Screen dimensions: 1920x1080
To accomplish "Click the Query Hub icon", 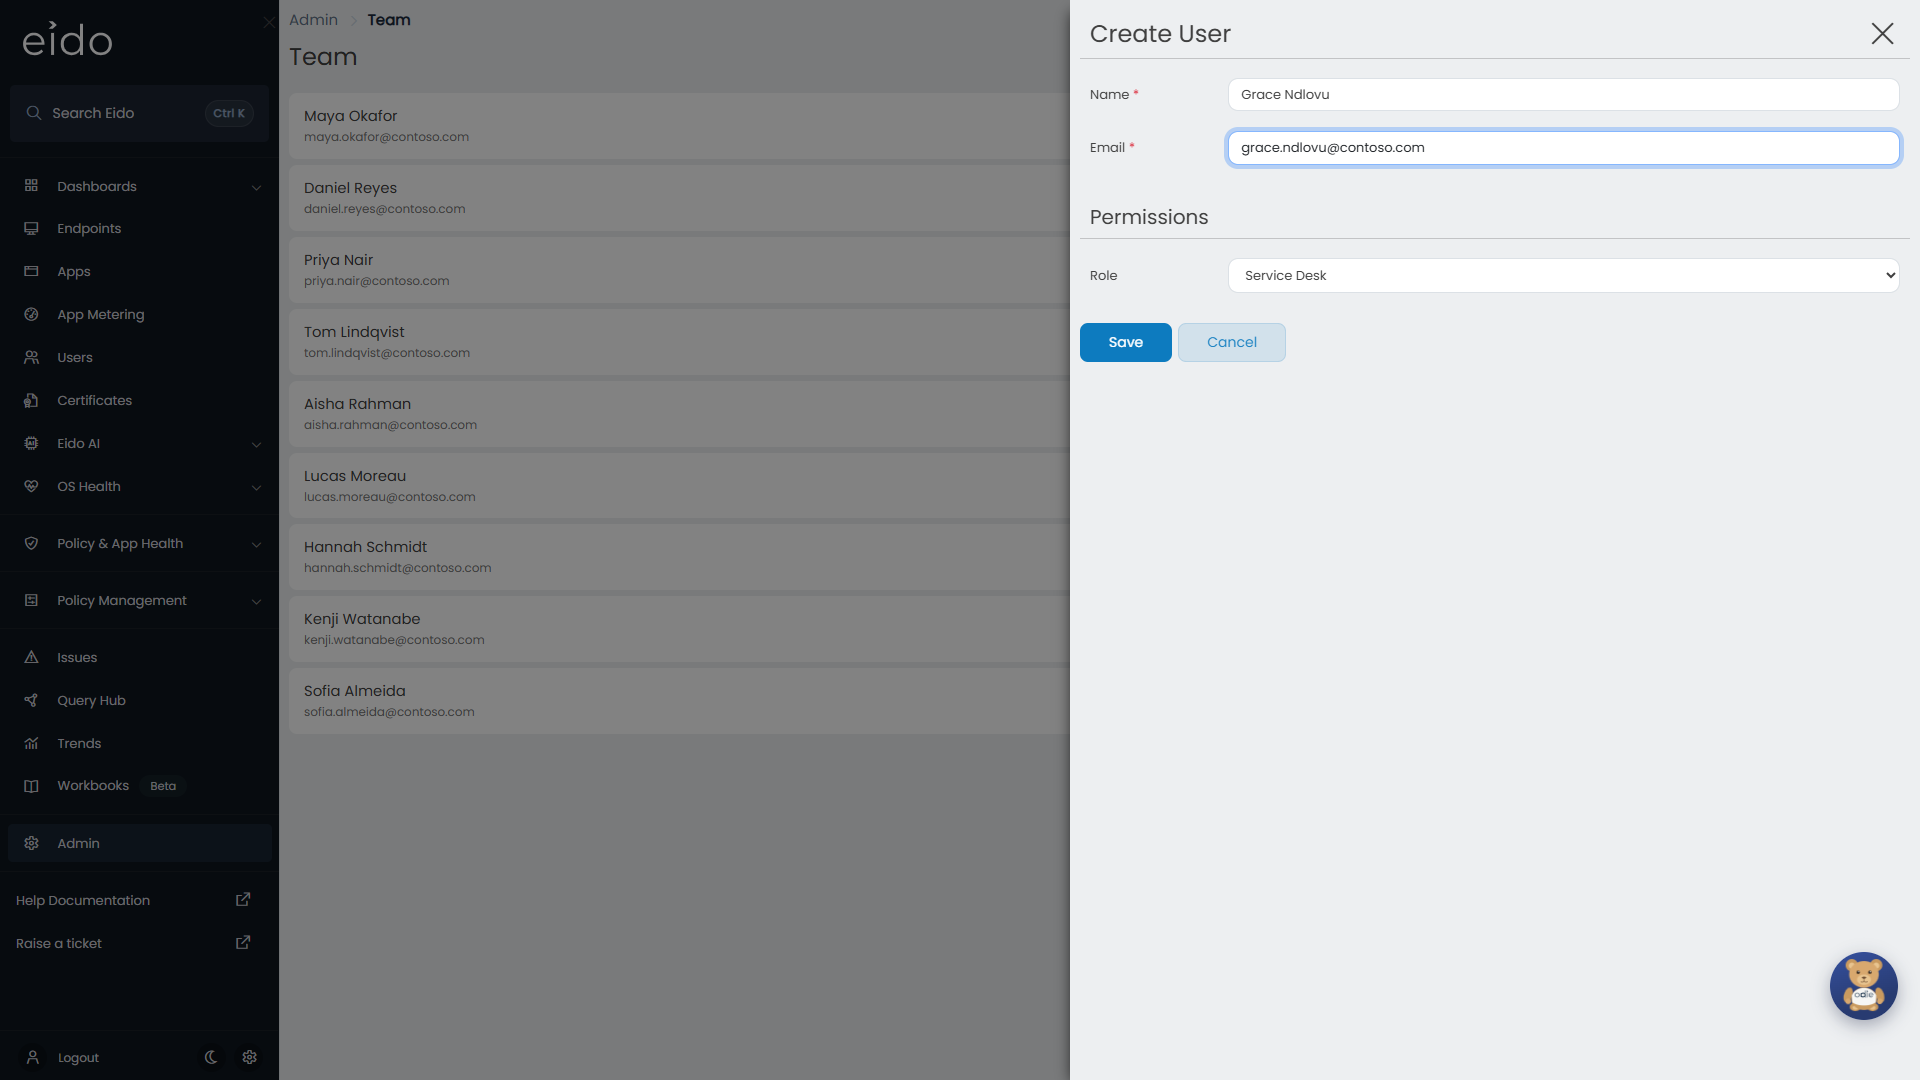I will point(31,701).
